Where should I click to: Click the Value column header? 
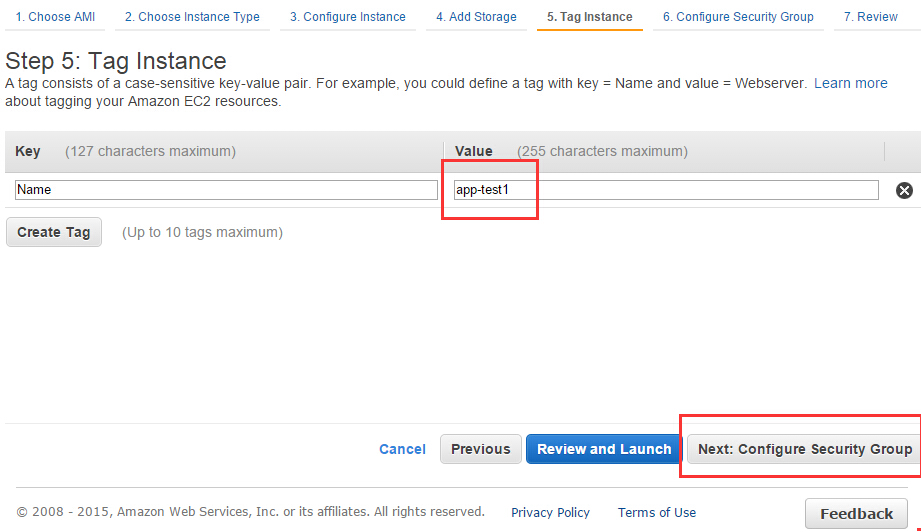coord(473,151)
